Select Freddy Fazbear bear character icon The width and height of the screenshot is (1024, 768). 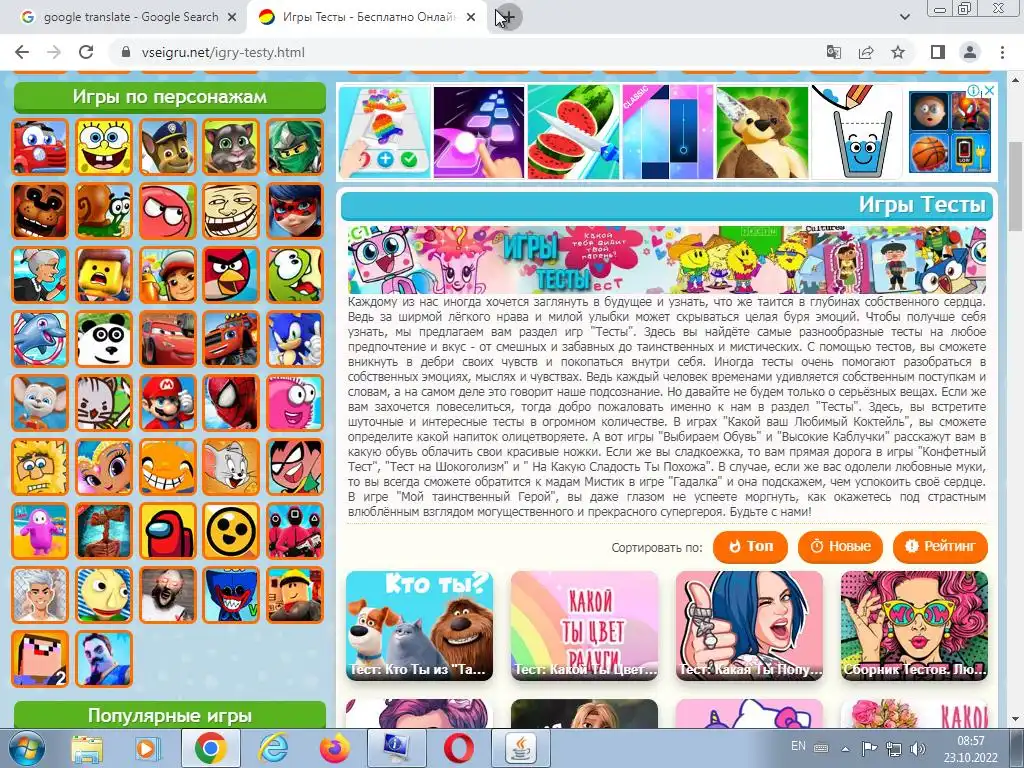[x=40, y=211]
